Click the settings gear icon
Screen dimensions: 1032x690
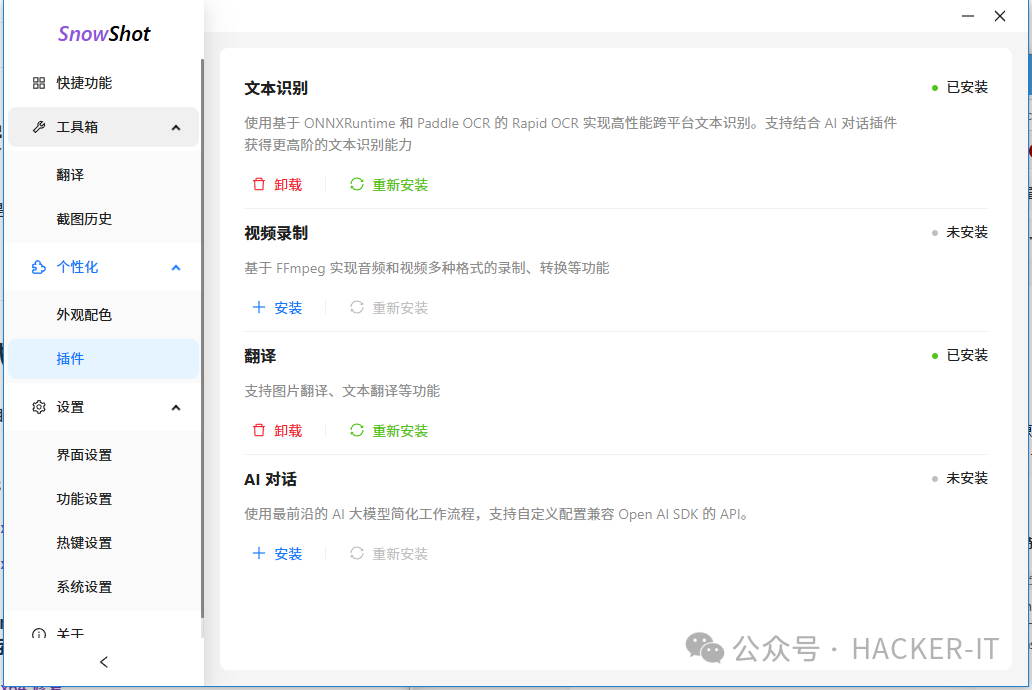(x=39, y=407)
